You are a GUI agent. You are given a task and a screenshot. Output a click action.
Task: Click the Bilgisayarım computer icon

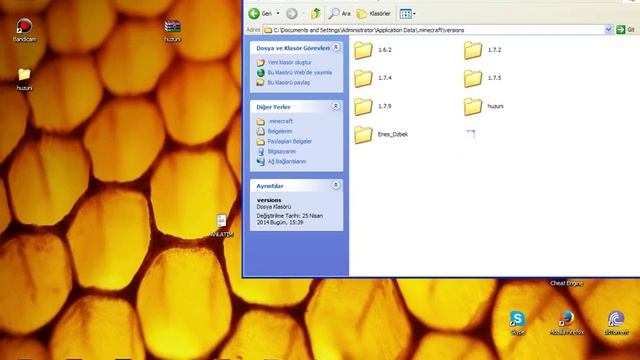260,151
